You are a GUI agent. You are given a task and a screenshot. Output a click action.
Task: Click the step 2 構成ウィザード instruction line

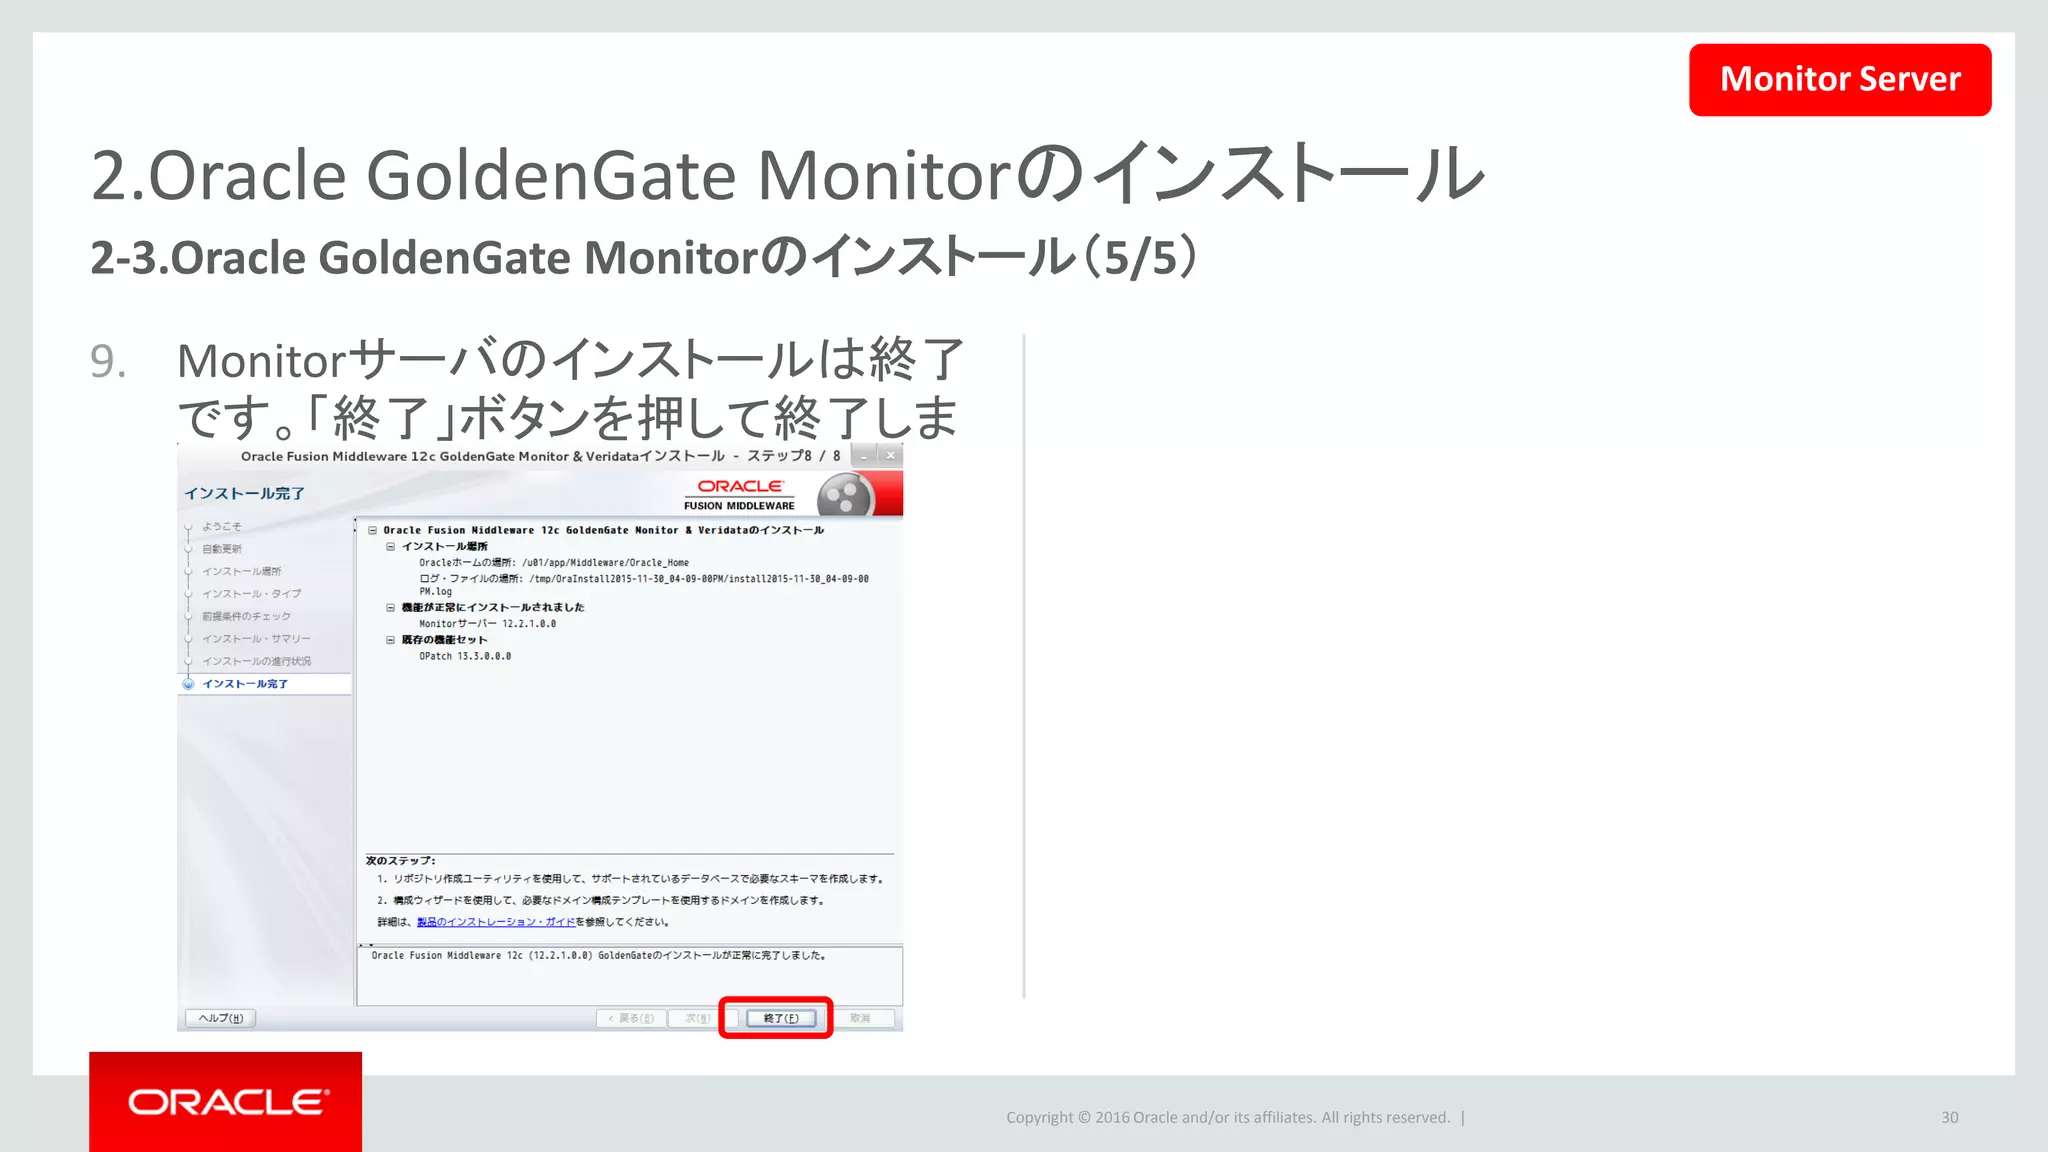tap(601, 901)
